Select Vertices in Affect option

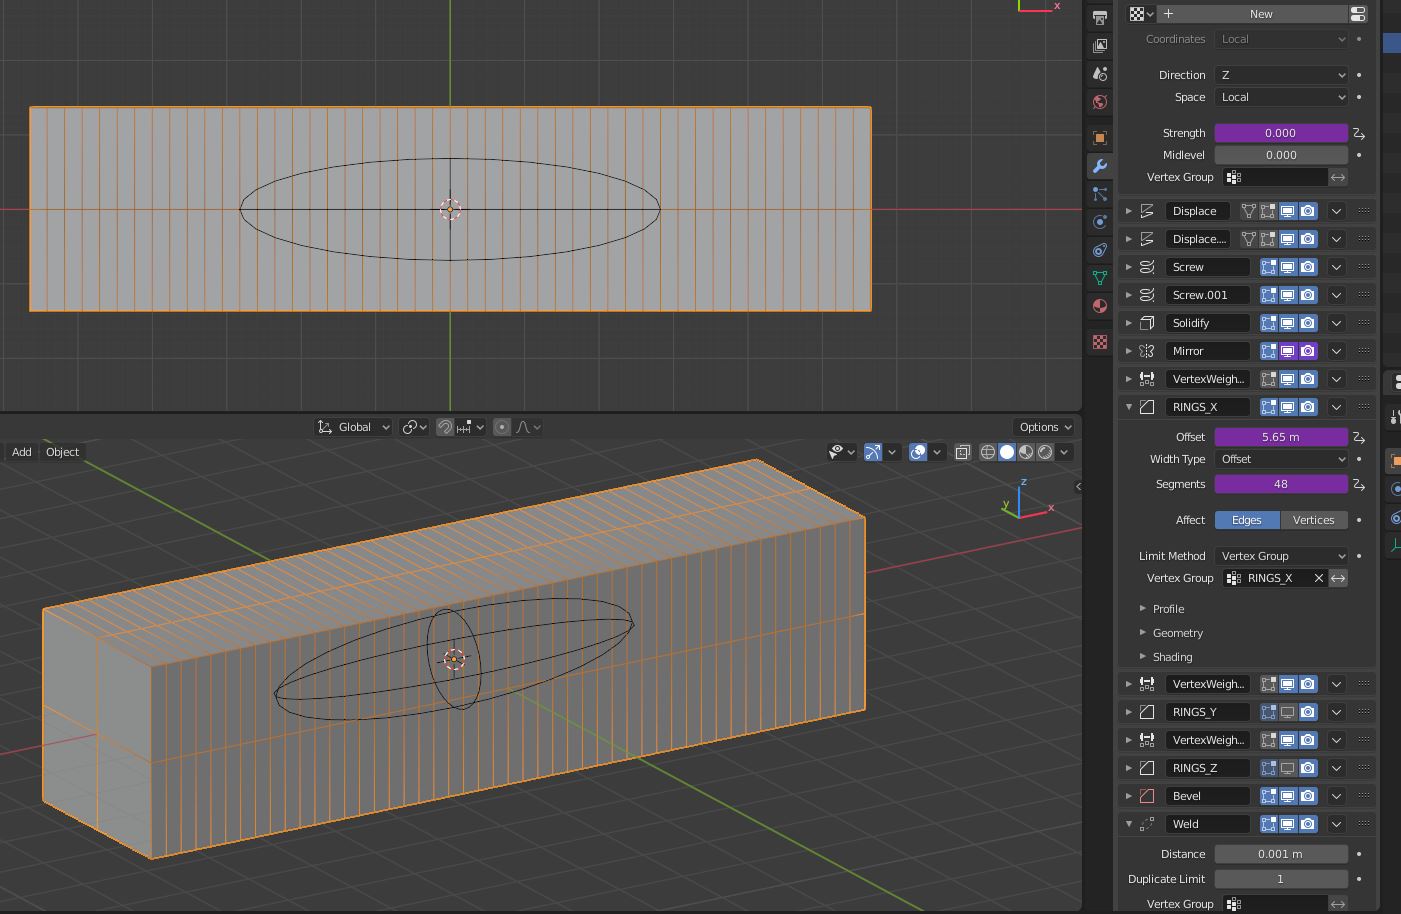click(1313, 520)
